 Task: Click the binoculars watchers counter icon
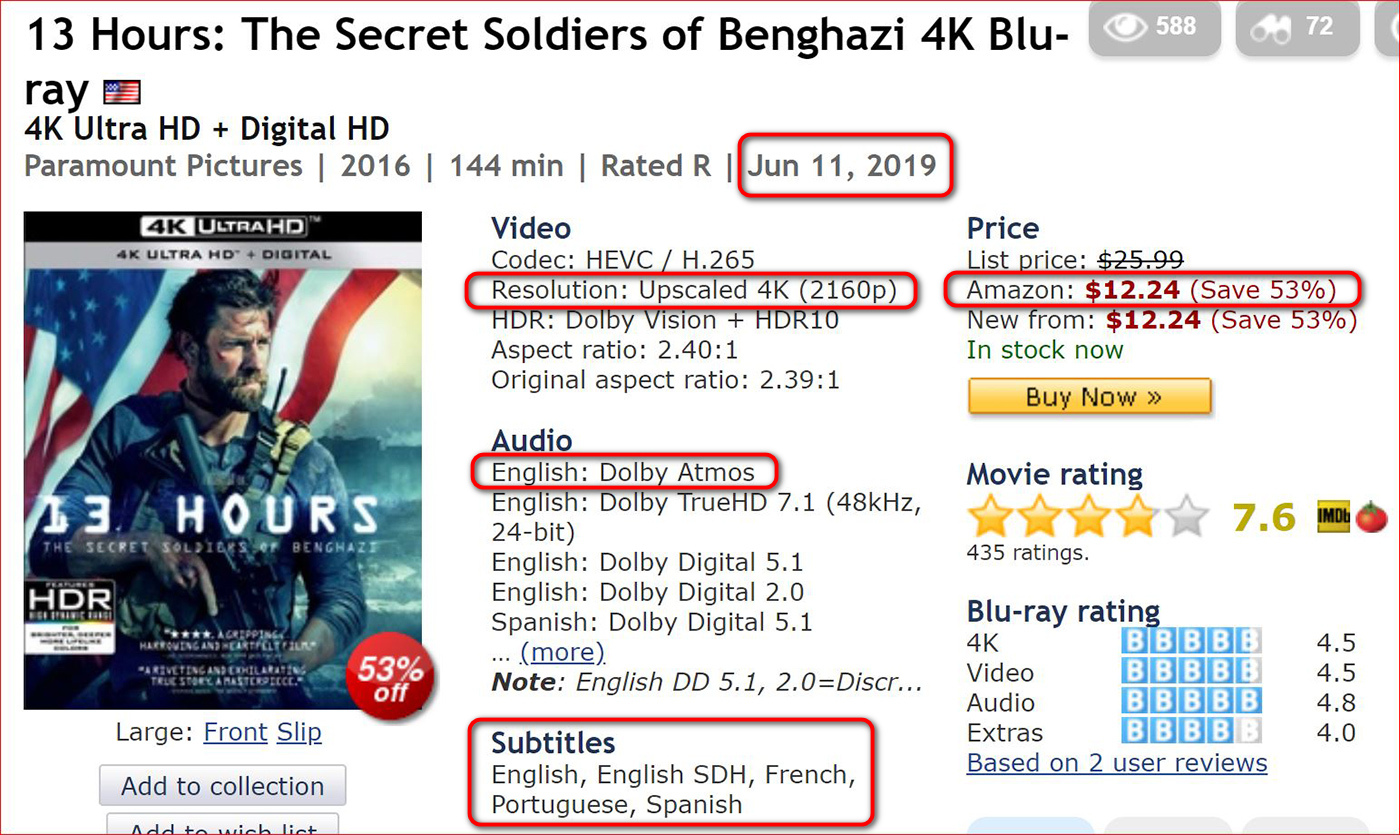point(1270,28)
